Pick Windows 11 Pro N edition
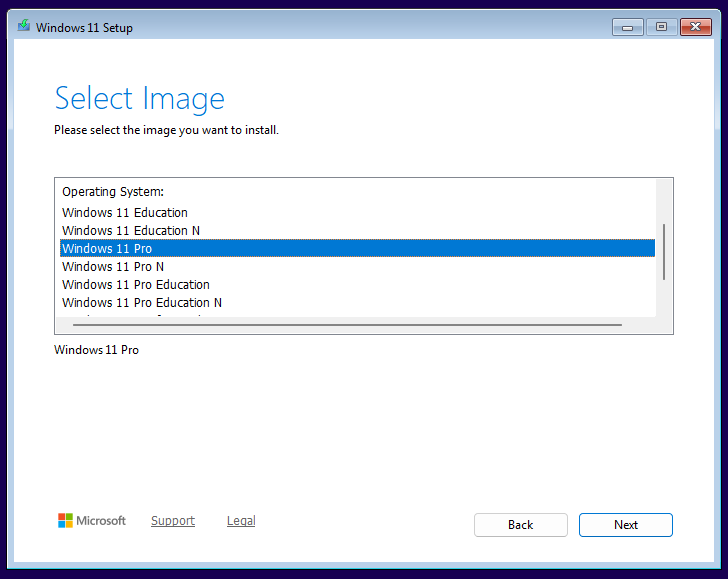This screenshot has width=728, height=579. 113,266
